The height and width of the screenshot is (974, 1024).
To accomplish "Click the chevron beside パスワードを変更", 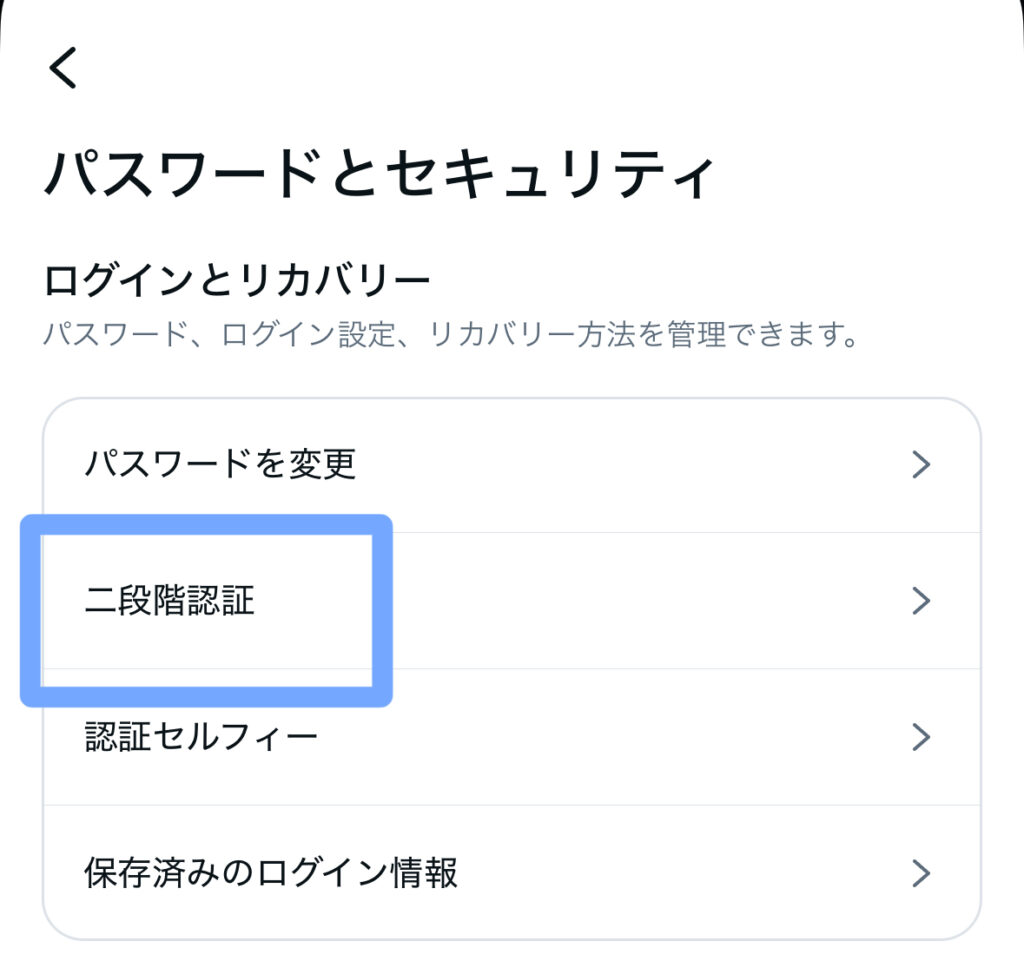I will pyautogui.click(x=921, y=464).
